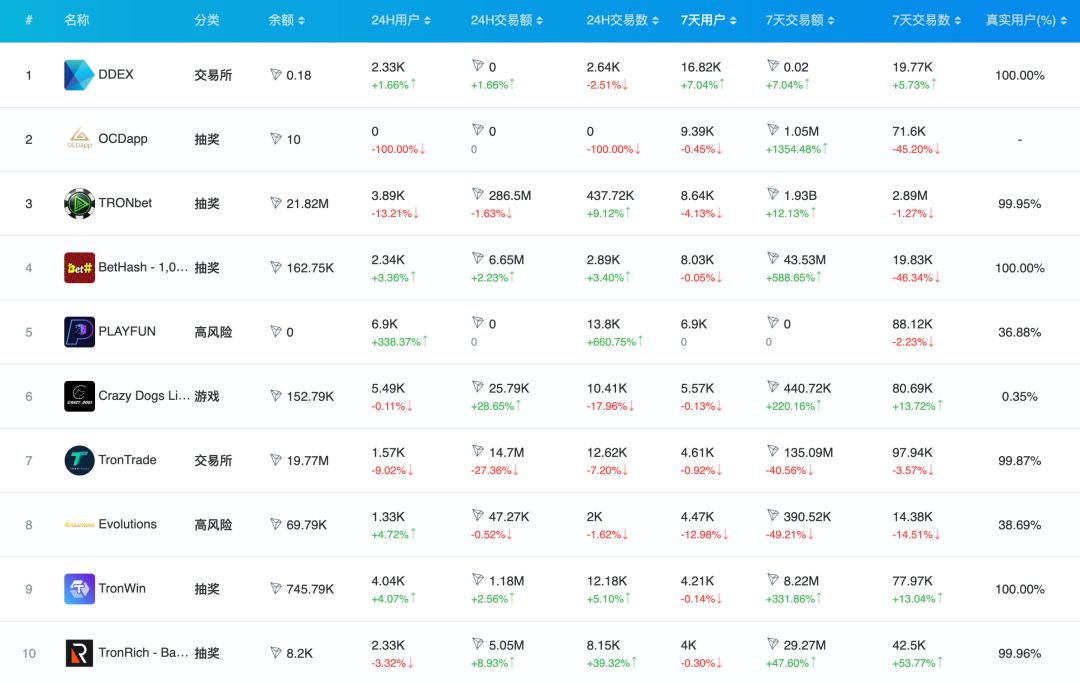Screen dimensions: 1080x684
Task: Click the +53.77% change for TronRich
Action: [917, 663]
